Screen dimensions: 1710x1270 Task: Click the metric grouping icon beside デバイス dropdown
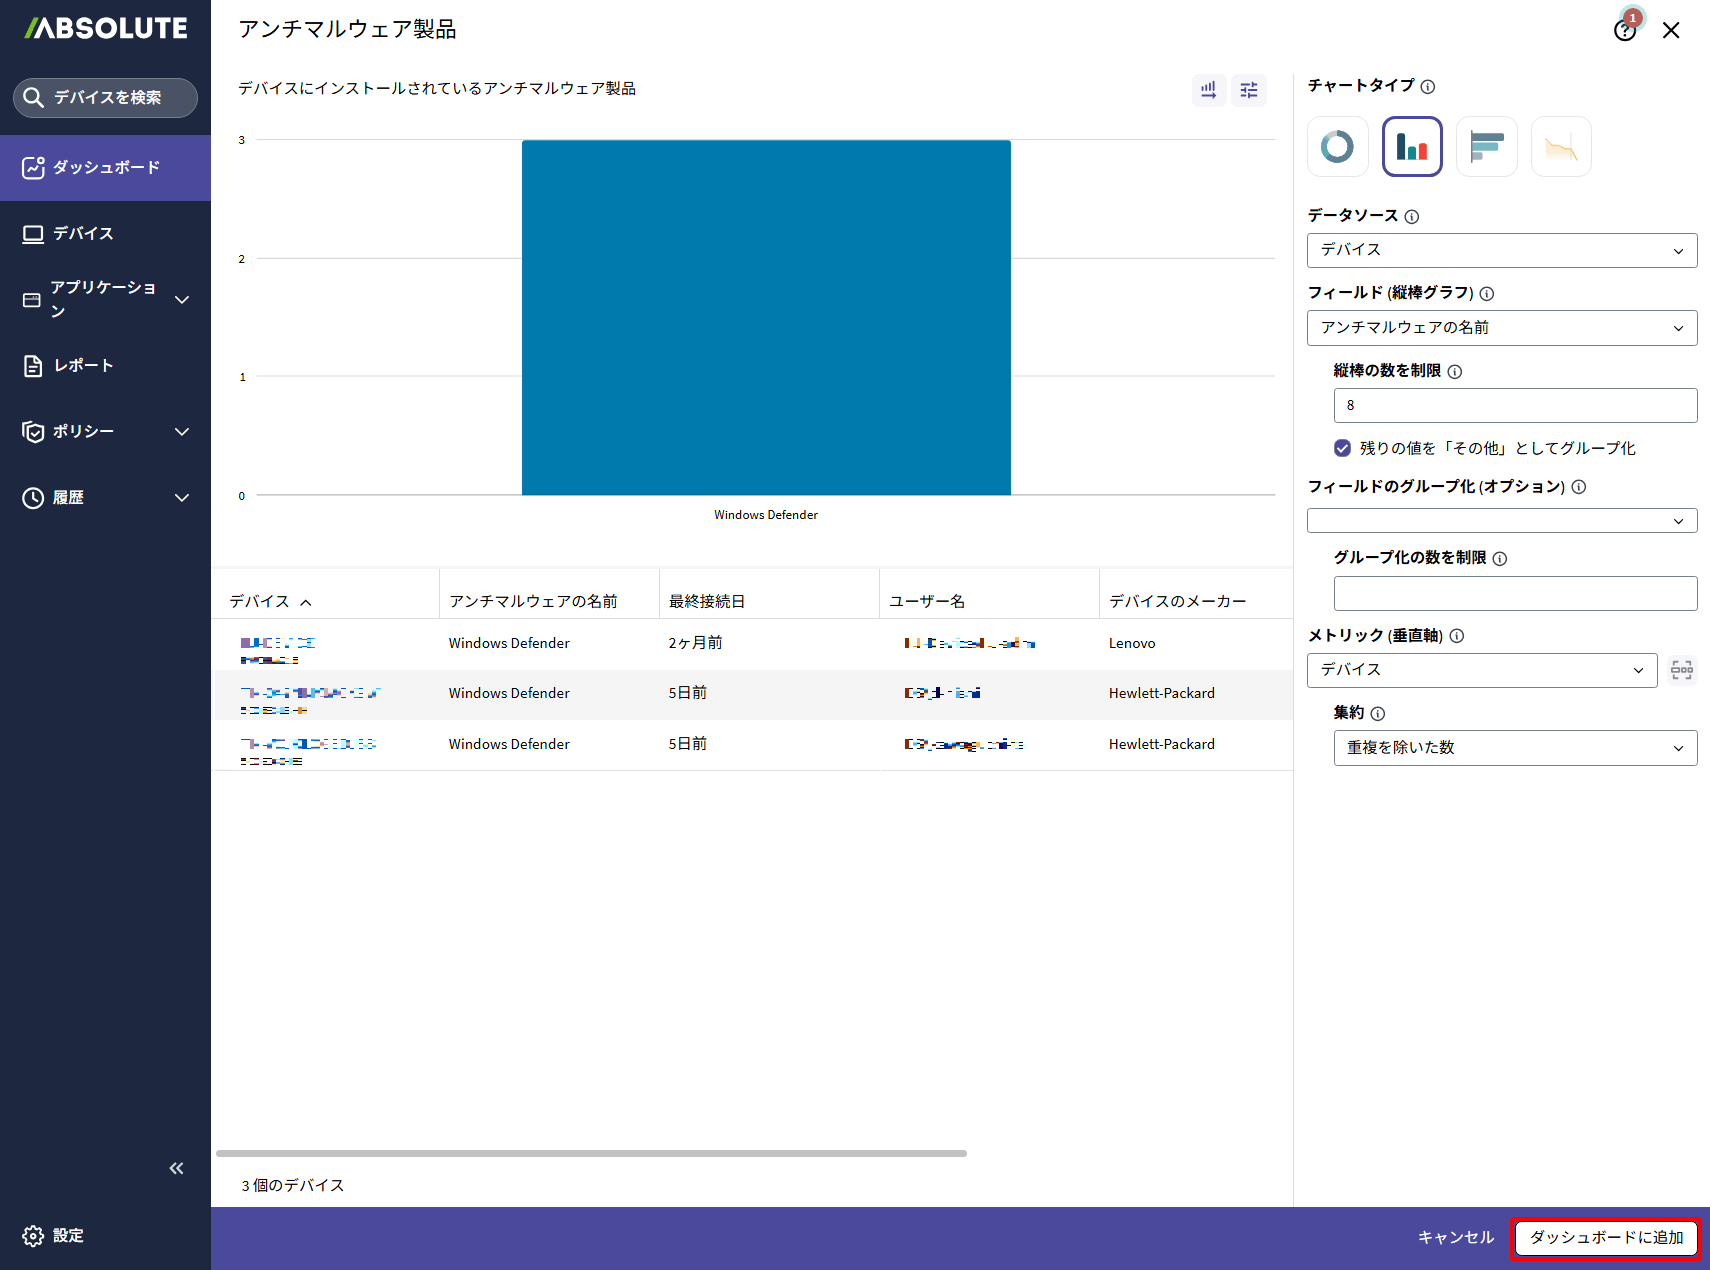point(1682,670)
